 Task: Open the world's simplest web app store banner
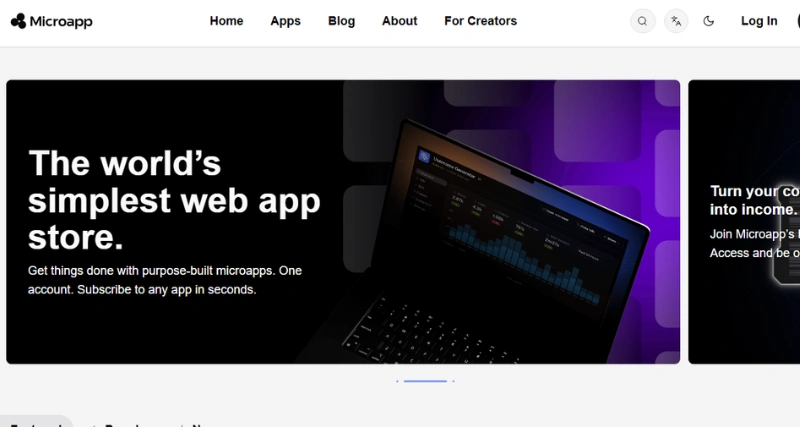343,222
